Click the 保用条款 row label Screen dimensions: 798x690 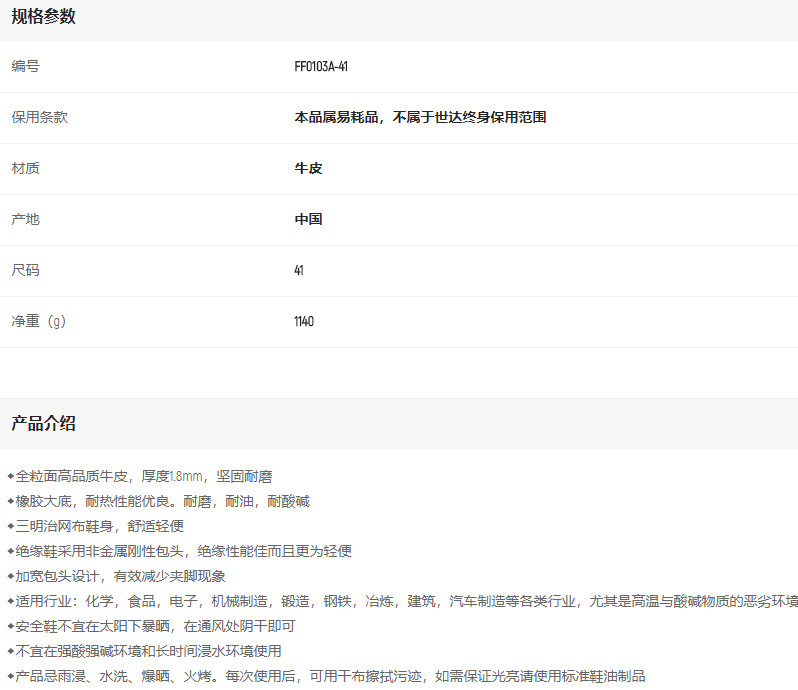tap(39, 117)
